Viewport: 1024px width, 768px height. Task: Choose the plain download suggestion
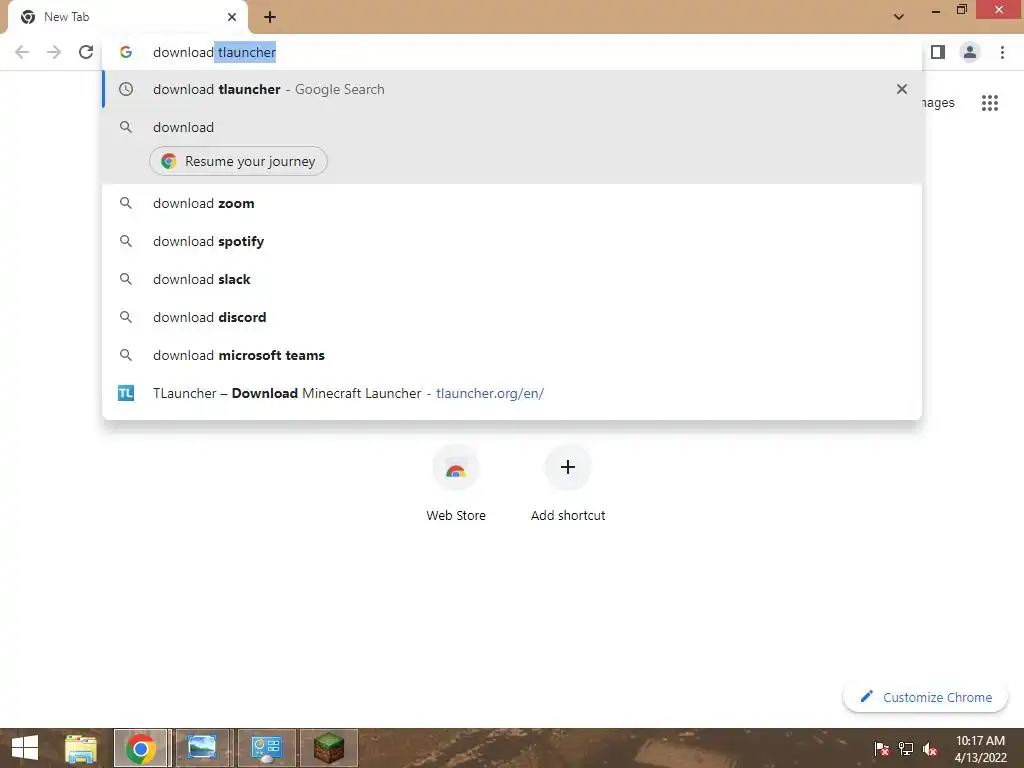[513, 127]
